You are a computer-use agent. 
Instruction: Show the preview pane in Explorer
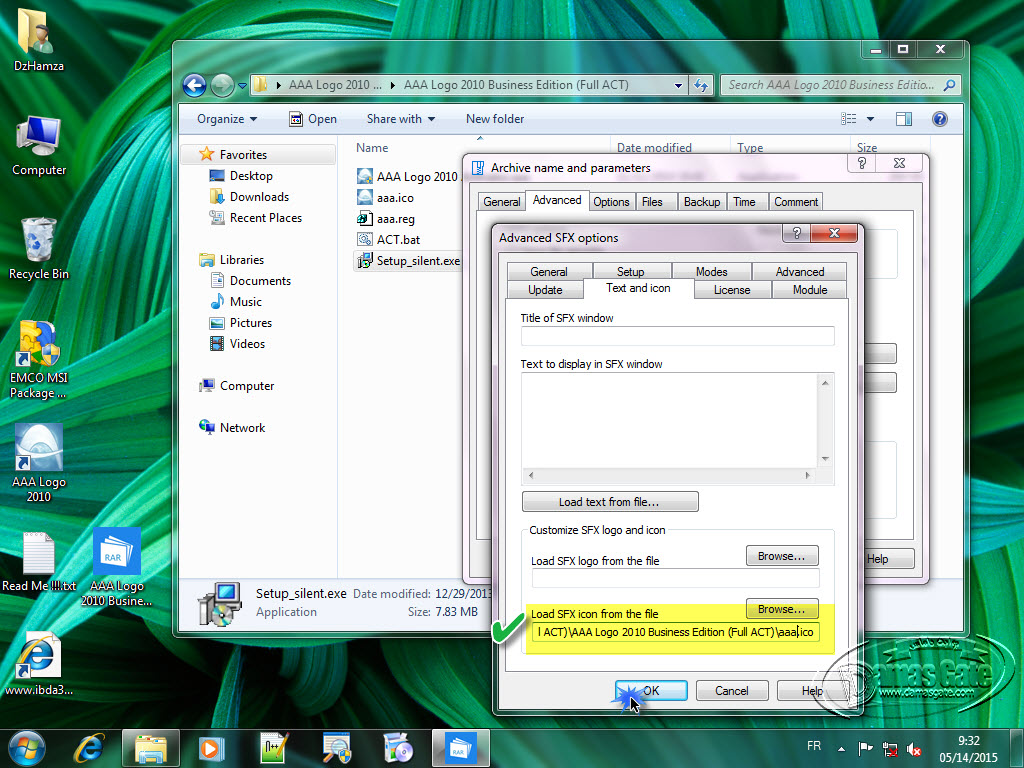click(904, 119)
